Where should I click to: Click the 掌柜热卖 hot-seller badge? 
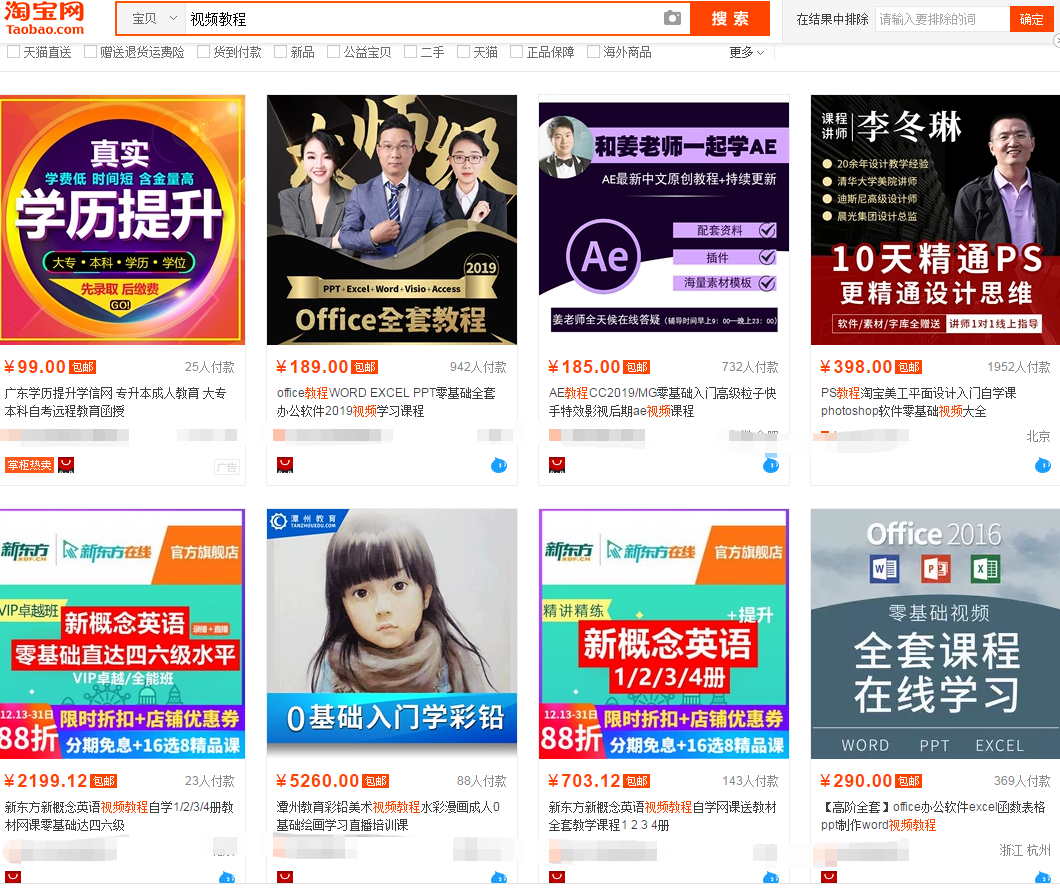(30, 465)
